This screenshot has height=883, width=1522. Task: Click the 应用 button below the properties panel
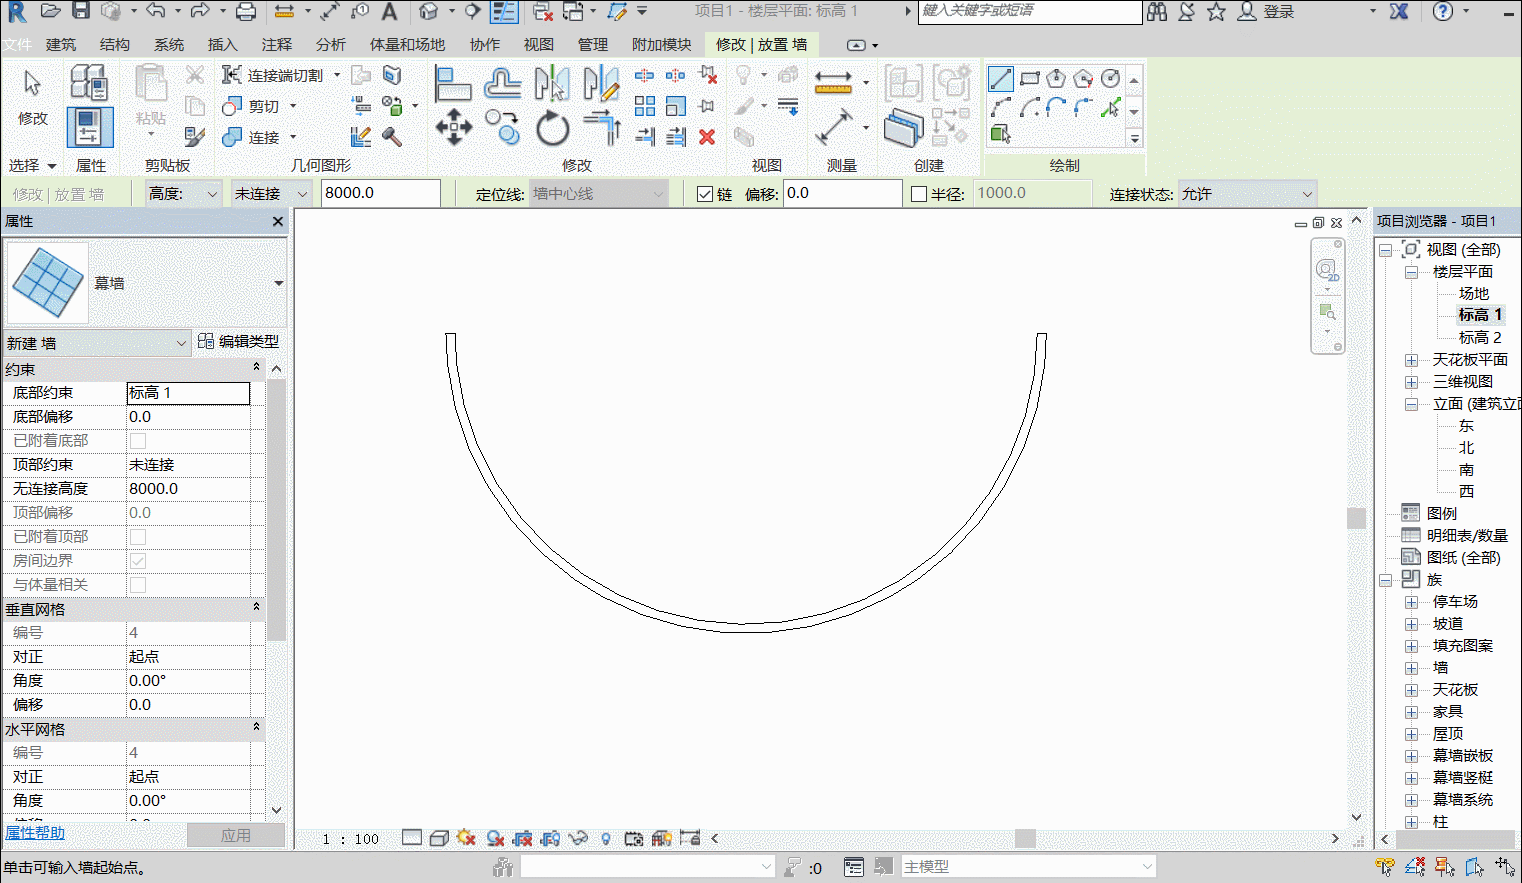(236, 835)
